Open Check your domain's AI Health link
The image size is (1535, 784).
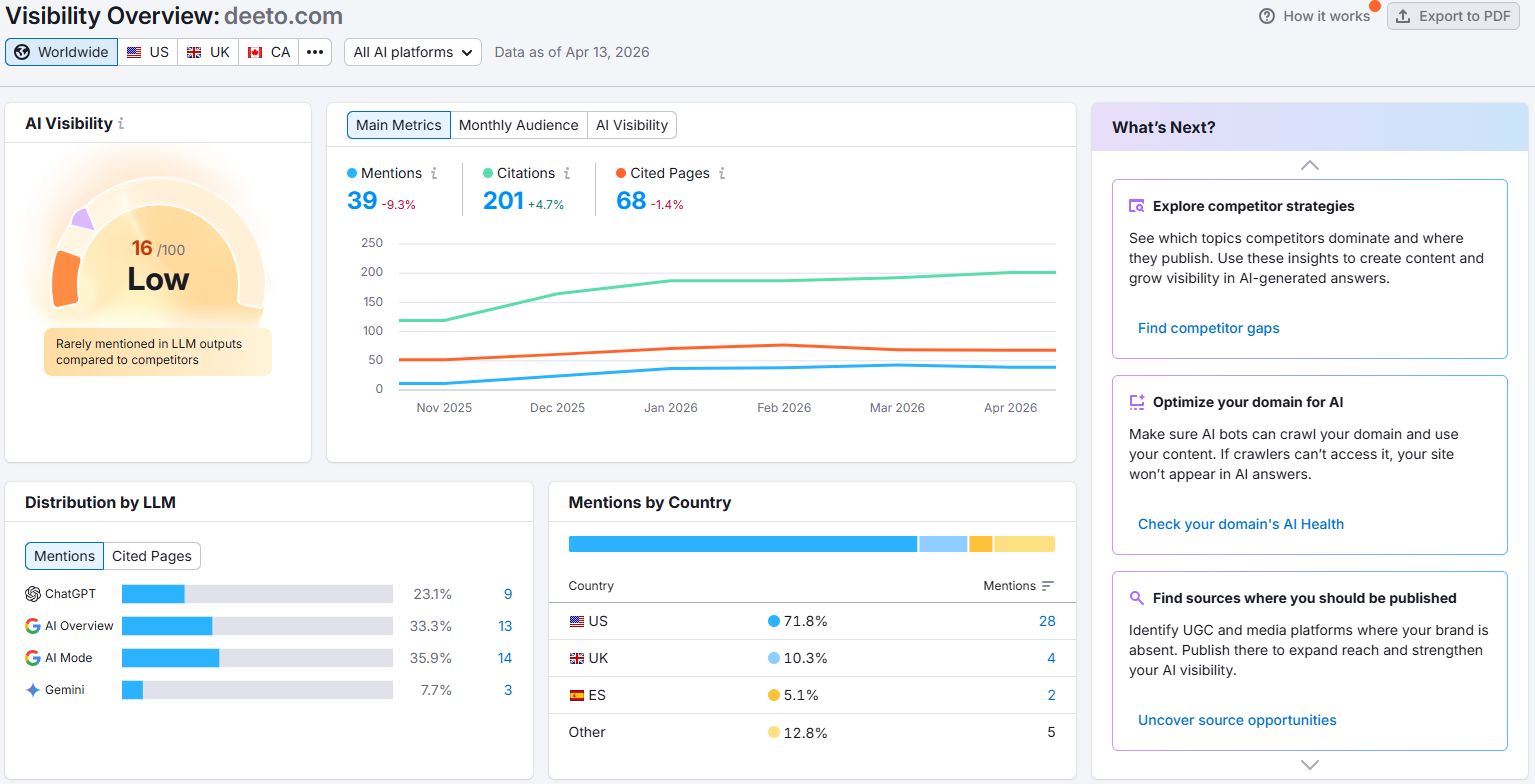[x=1241, y=524]
